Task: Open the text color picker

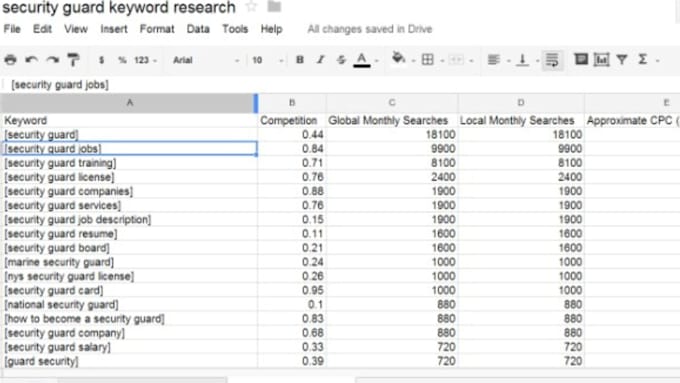Action: (362, 60)
